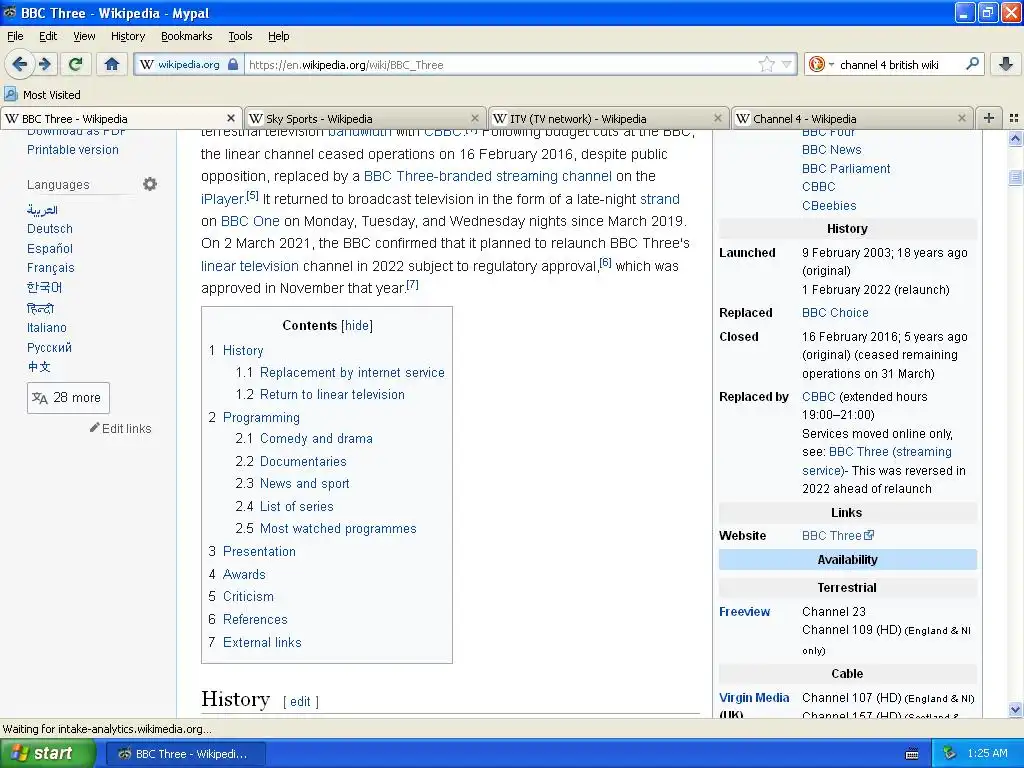Open the Printable version link
This screenshot has height=768, width=1024.
click(72, 150)
